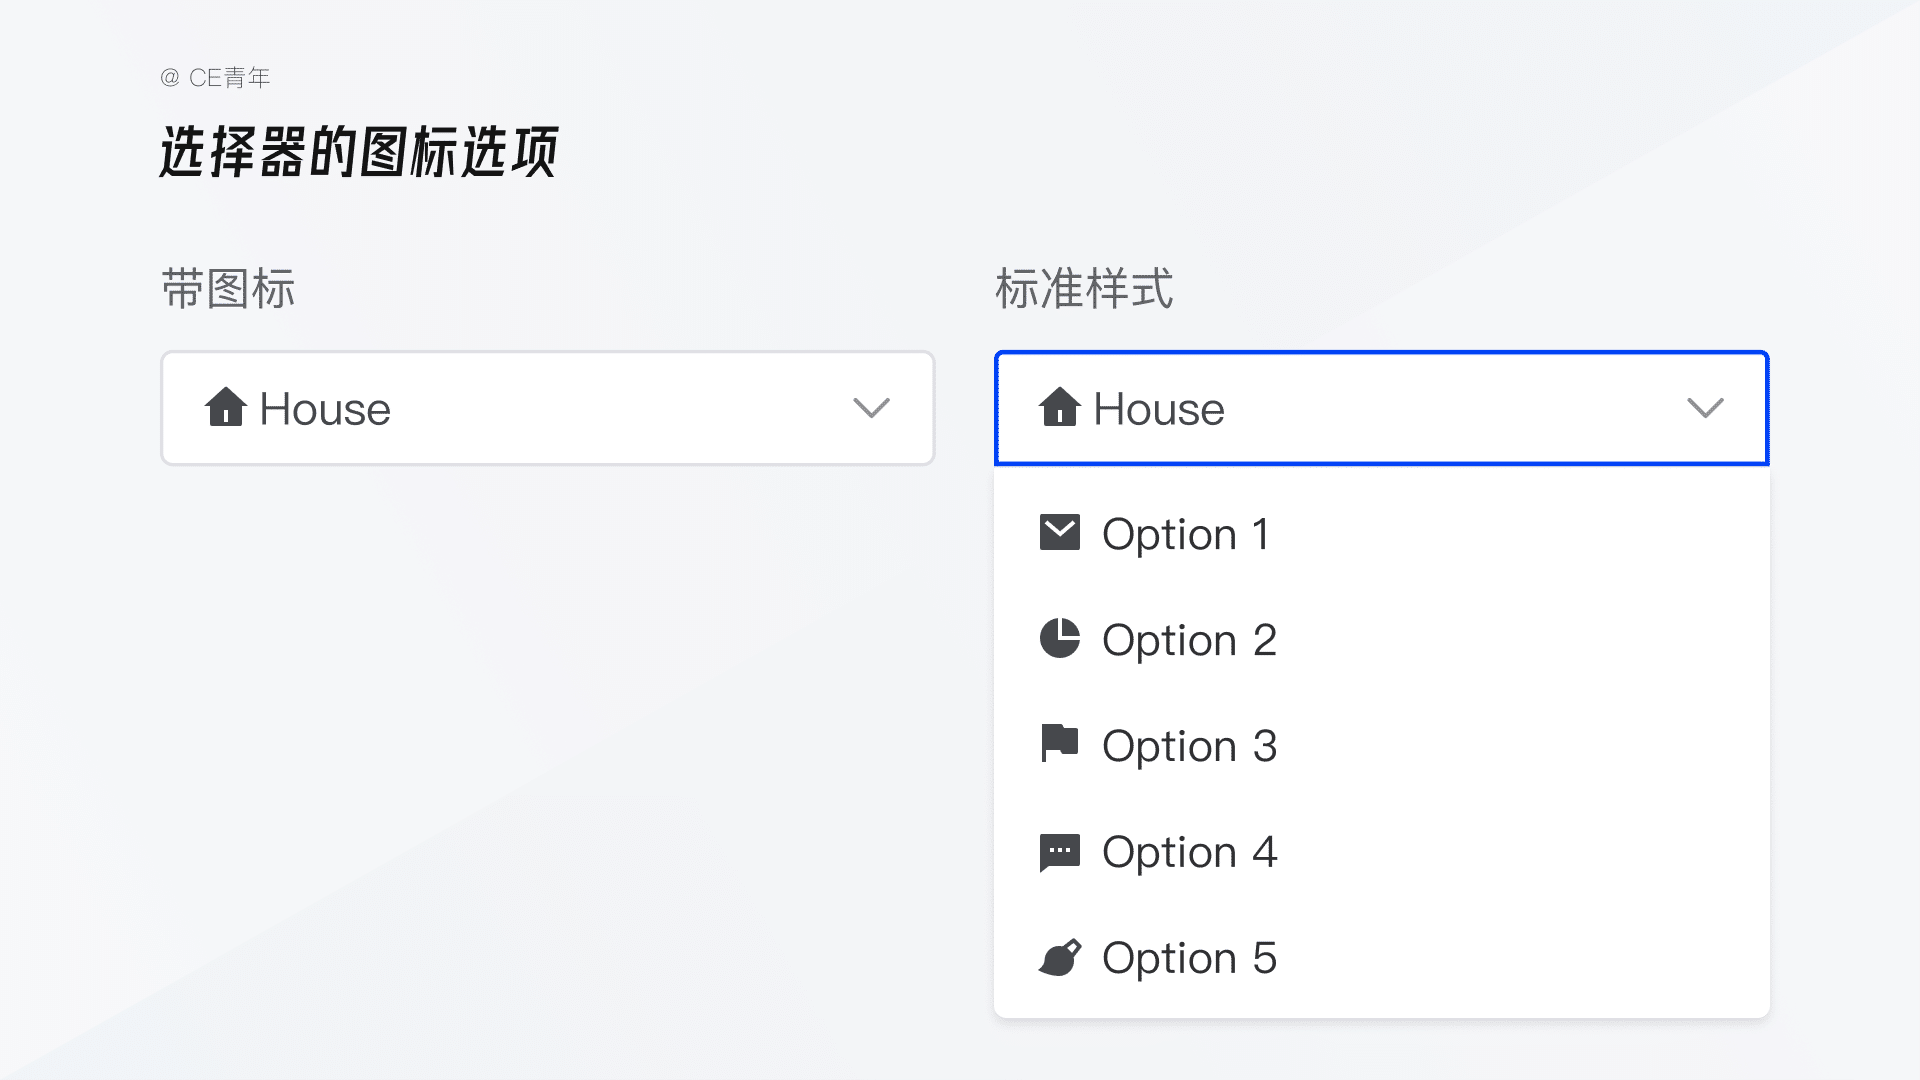Click the @ CE青年 author credit text

(215, 78)
